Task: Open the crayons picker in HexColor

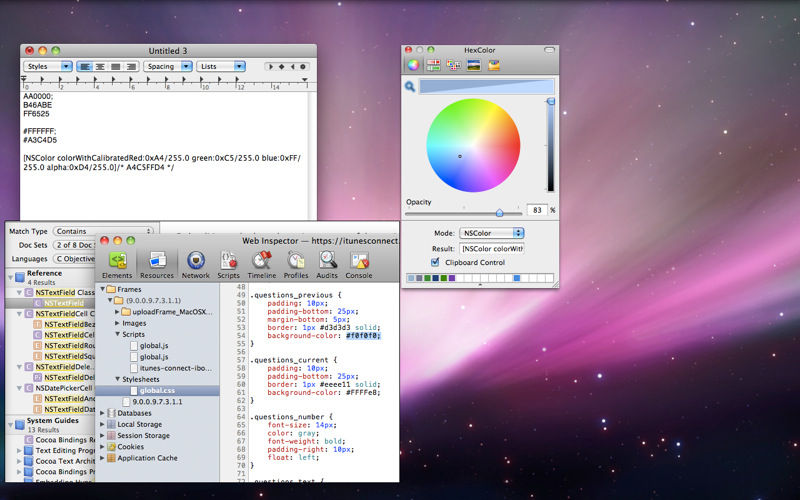Action: tap(494, 65)
